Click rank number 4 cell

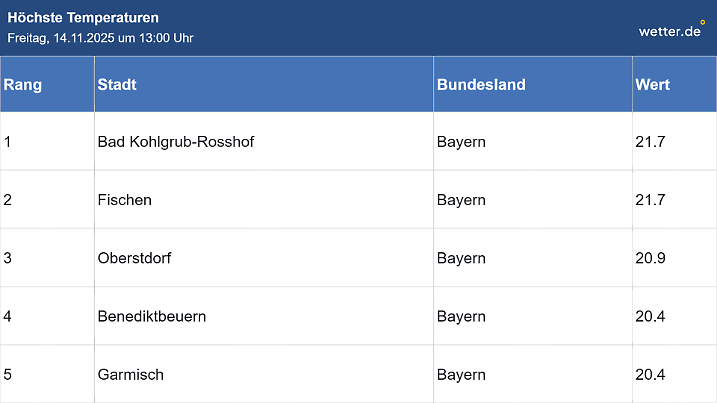(x=8, y=316)
